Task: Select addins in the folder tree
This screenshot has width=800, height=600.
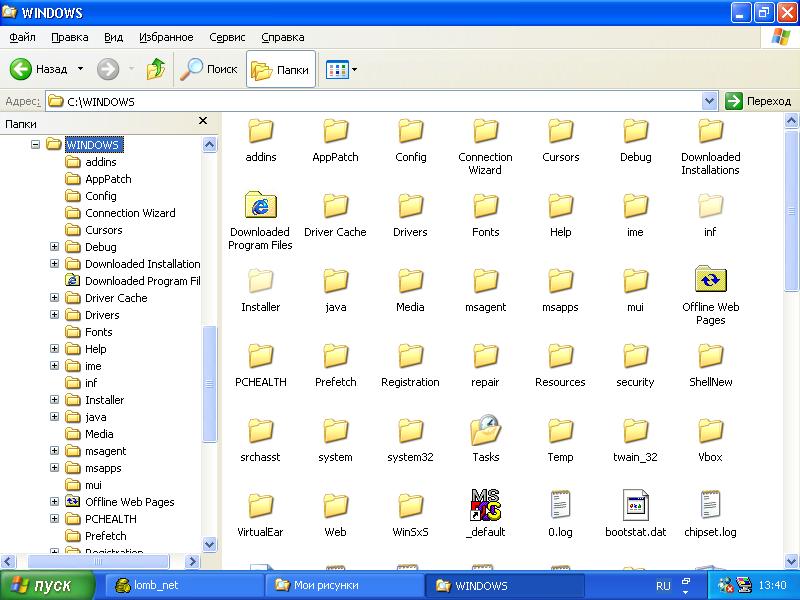Action: click(101, 162)
